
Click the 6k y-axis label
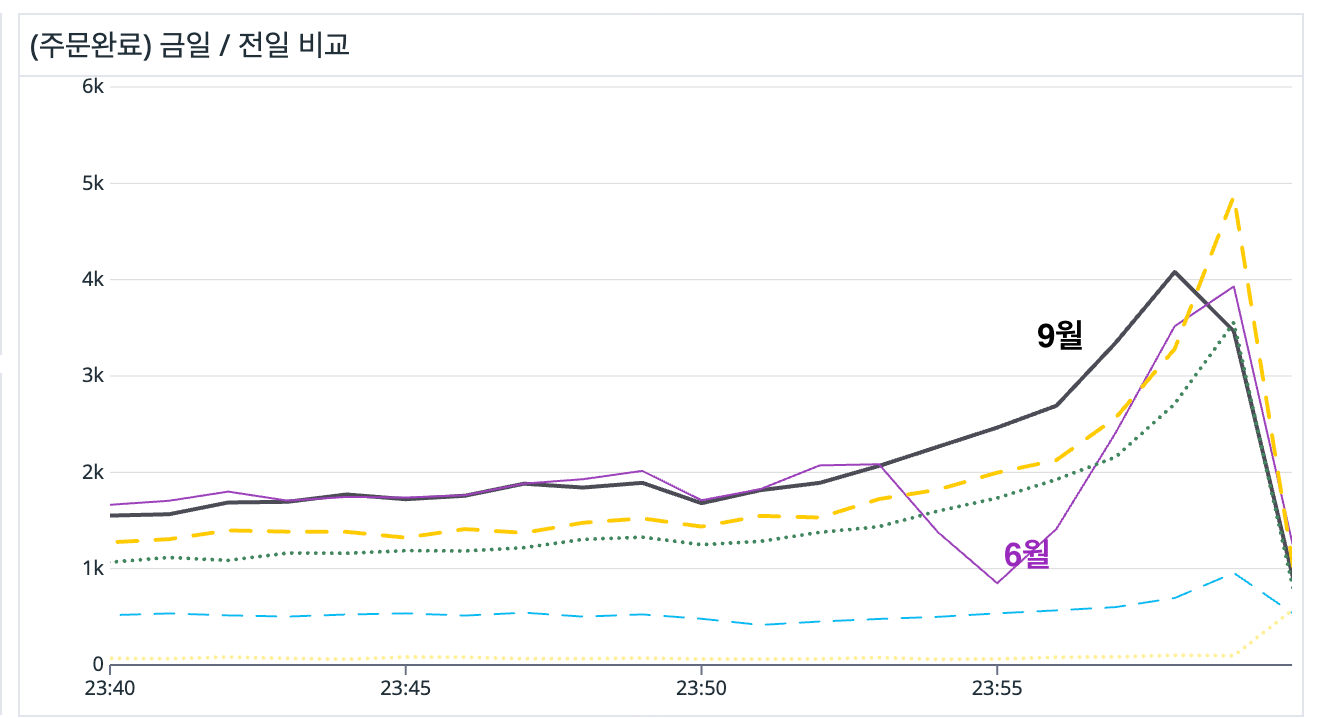click(93, 87)
